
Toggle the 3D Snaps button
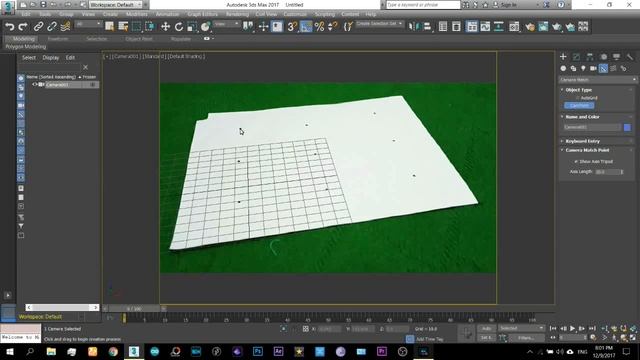[292, 27]
